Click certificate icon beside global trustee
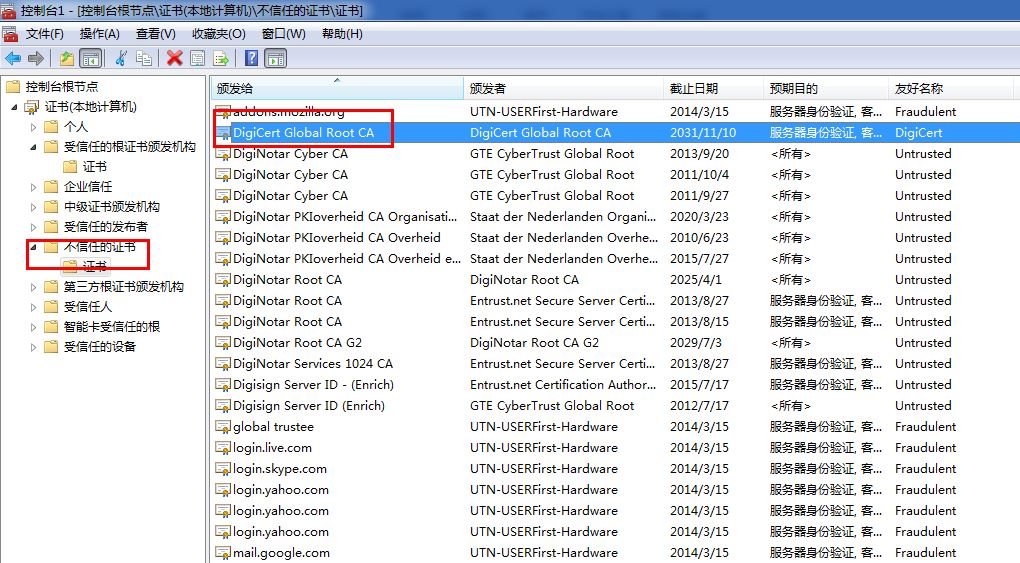1020x563 pixels. (223, 427)
